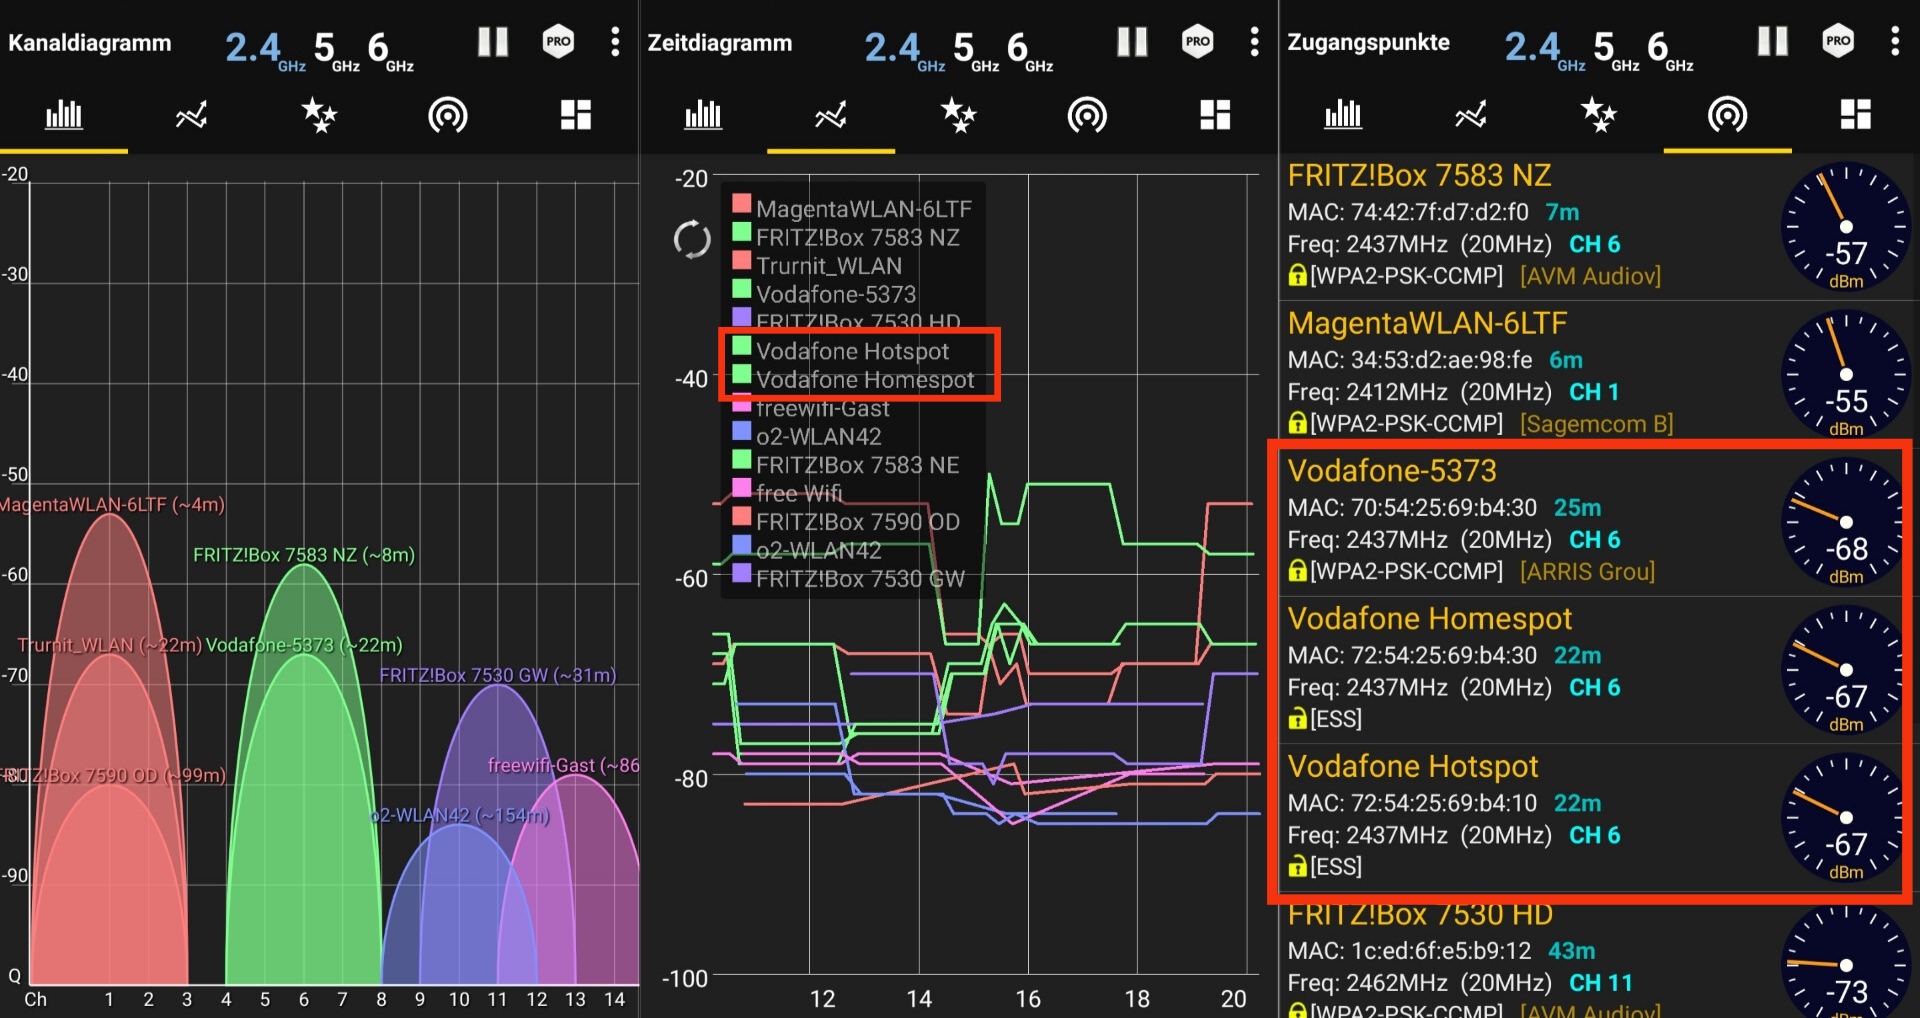Open the overflow menu in Kanaldiagramm panel
Image resolution: width=1920 pixels, height=1018 pixels.
click(x=615, y=42)
